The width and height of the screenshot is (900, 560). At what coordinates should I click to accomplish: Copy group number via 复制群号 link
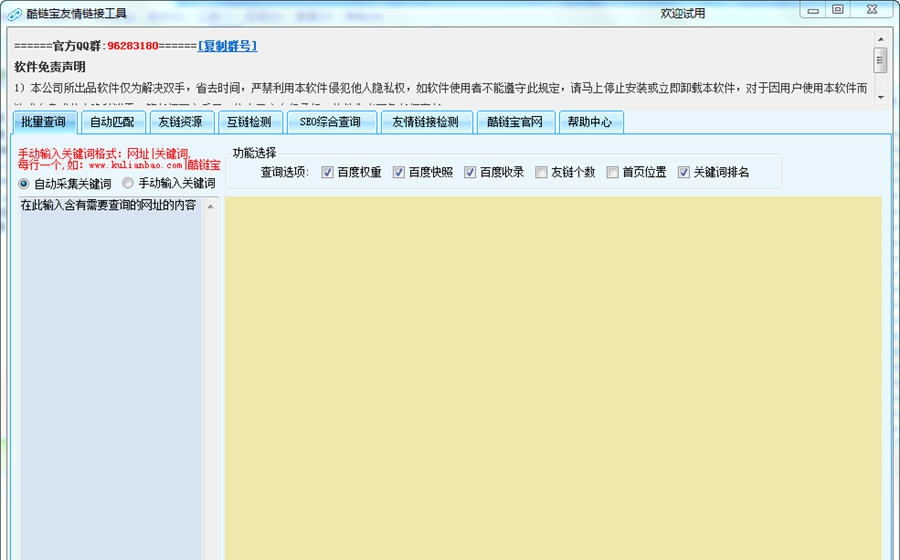point(227,46)
